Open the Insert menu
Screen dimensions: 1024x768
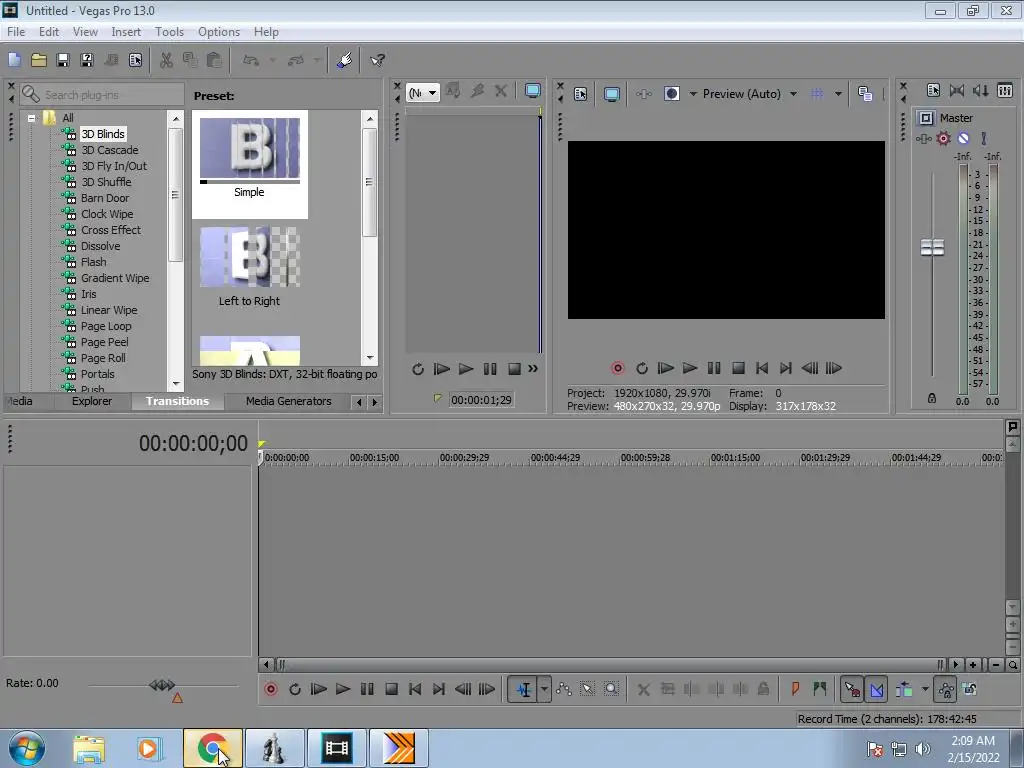coord(126,31)
